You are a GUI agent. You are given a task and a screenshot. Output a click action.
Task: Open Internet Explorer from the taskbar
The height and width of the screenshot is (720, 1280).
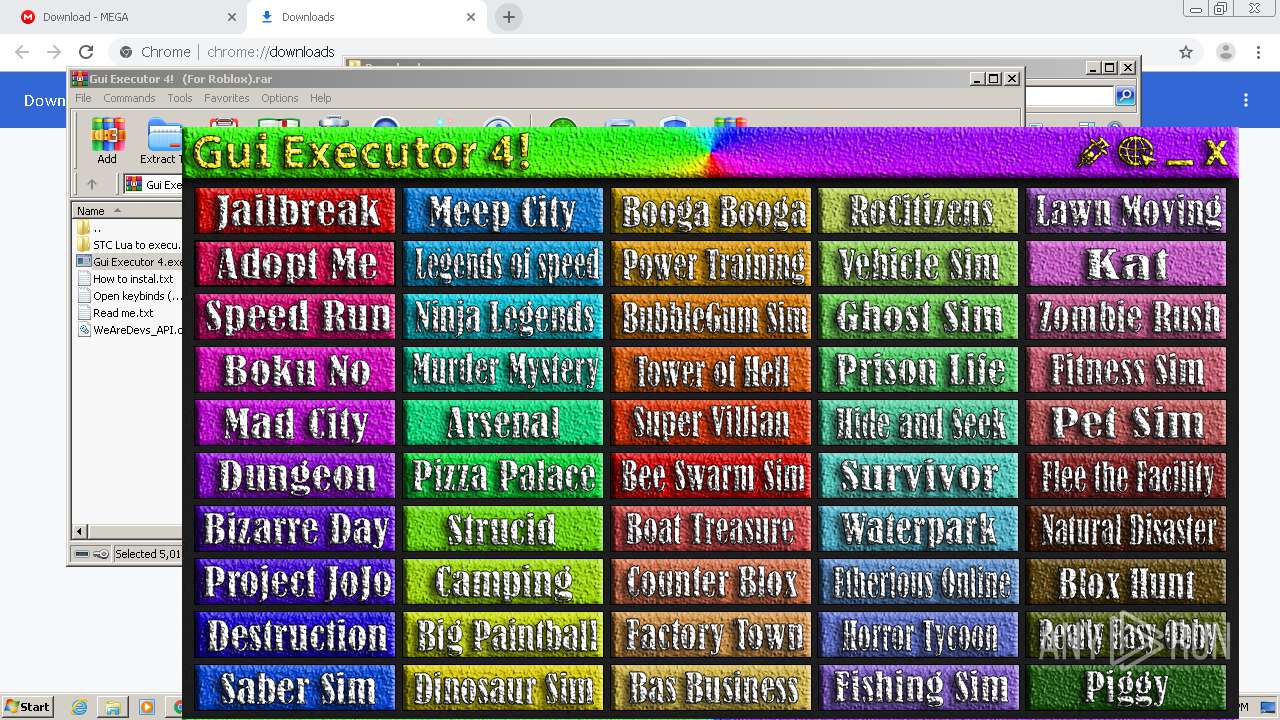[x=79, y=707]
